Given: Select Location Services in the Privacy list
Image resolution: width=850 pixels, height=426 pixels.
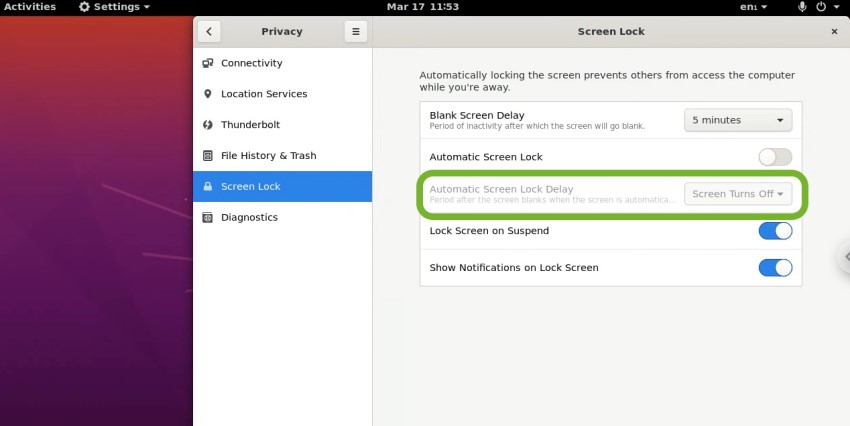Looking at the screenshot, I should coord(263,94).
